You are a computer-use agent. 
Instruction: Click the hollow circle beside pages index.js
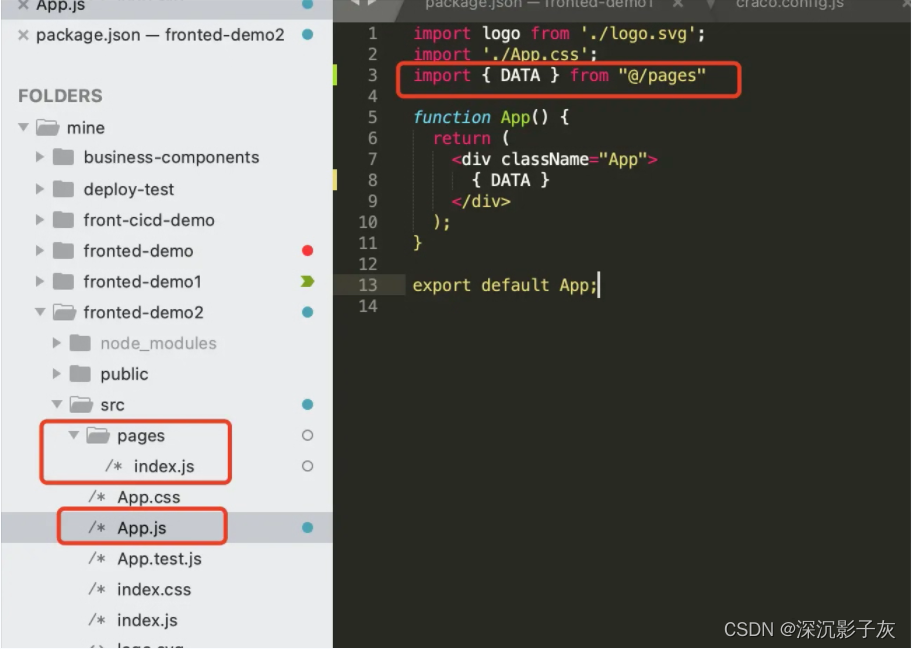point(308,466)
